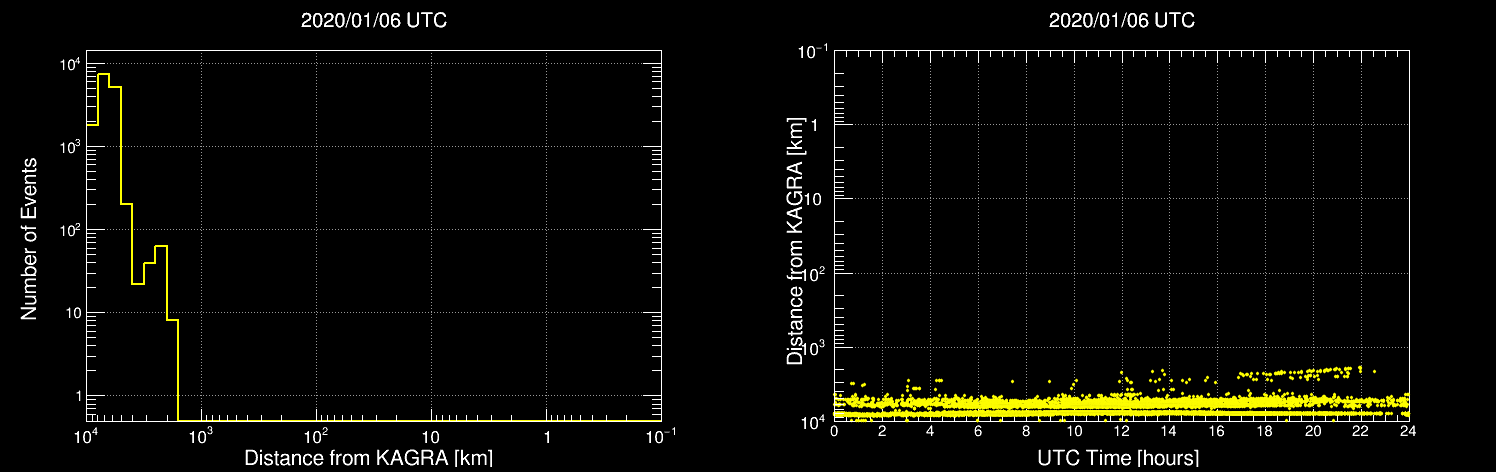Click the UTC time tick label 12

[x=1121, y=430]
